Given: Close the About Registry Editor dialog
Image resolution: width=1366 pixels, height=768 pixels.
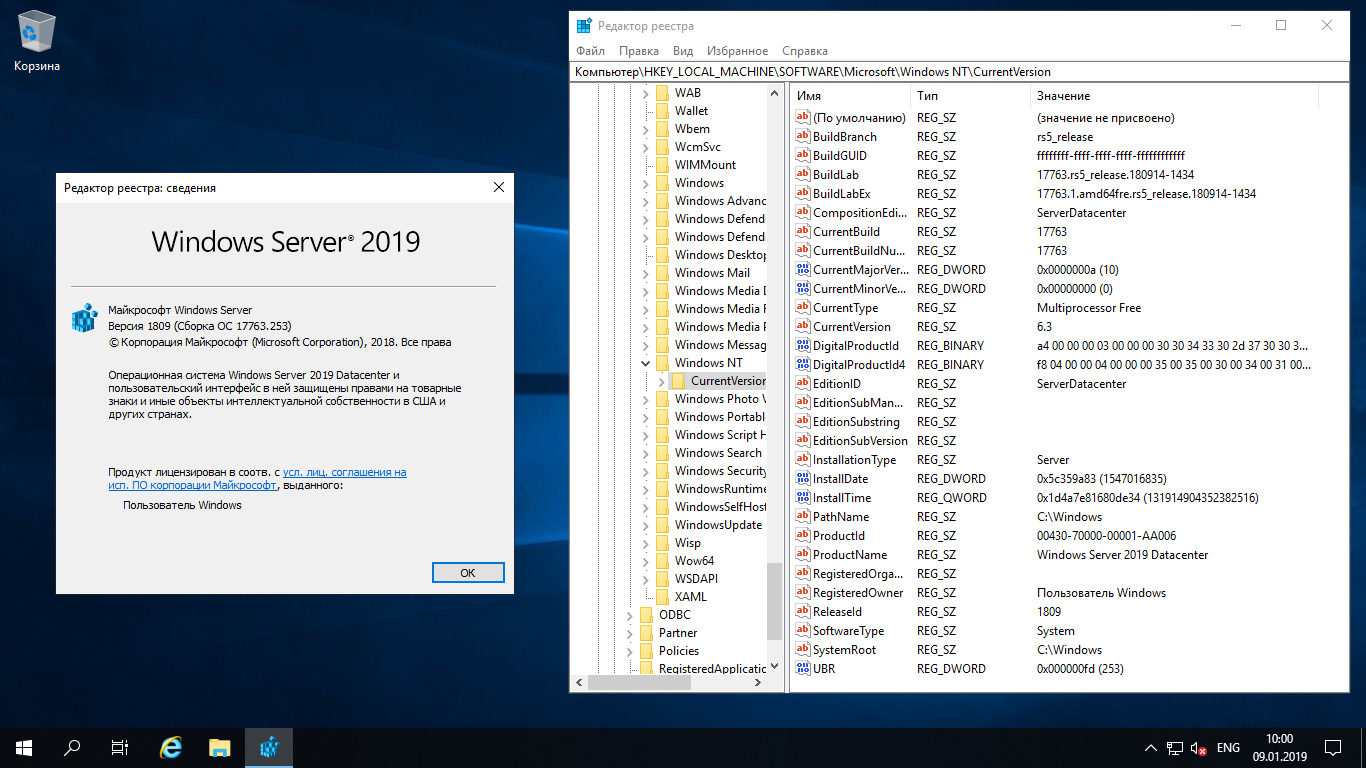Looking at the screenshot, I should pos(499,187).
